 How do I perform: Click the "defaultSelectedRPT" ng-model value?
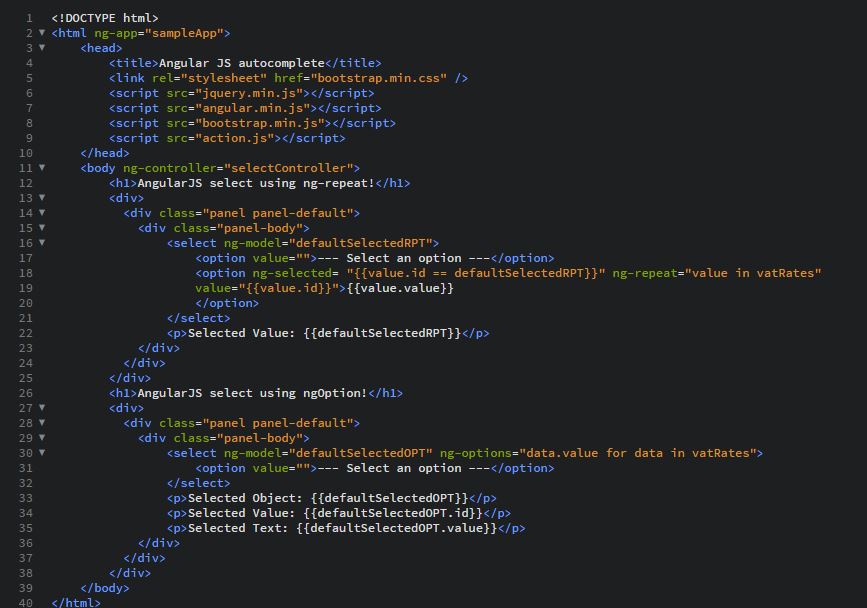(361, 243)
